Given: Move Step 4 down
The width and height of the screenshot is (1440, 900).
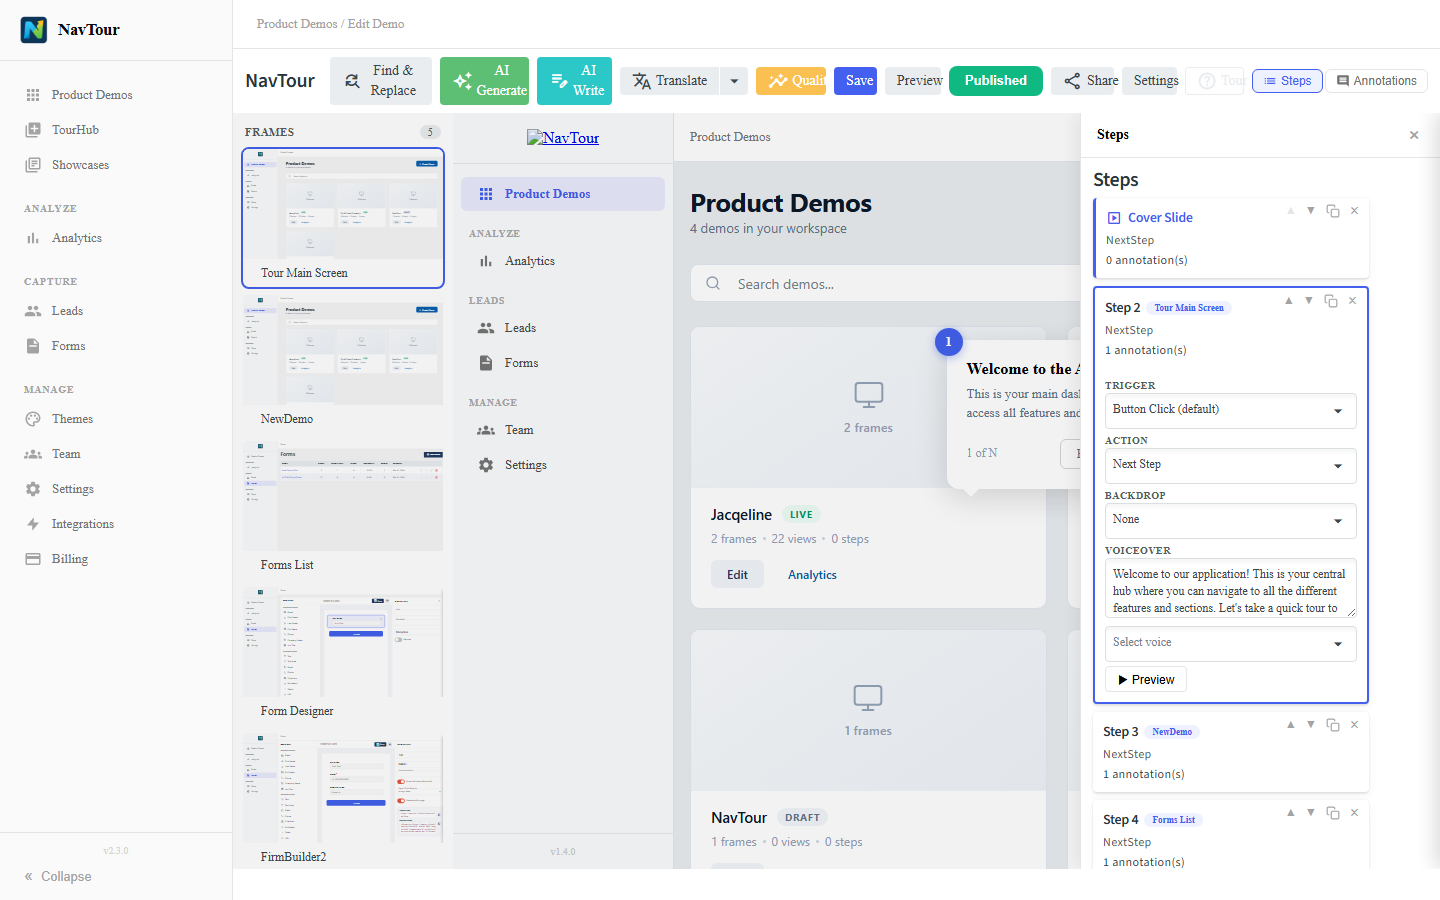Looking at the screenshot, I should [x=1311, y=813].
